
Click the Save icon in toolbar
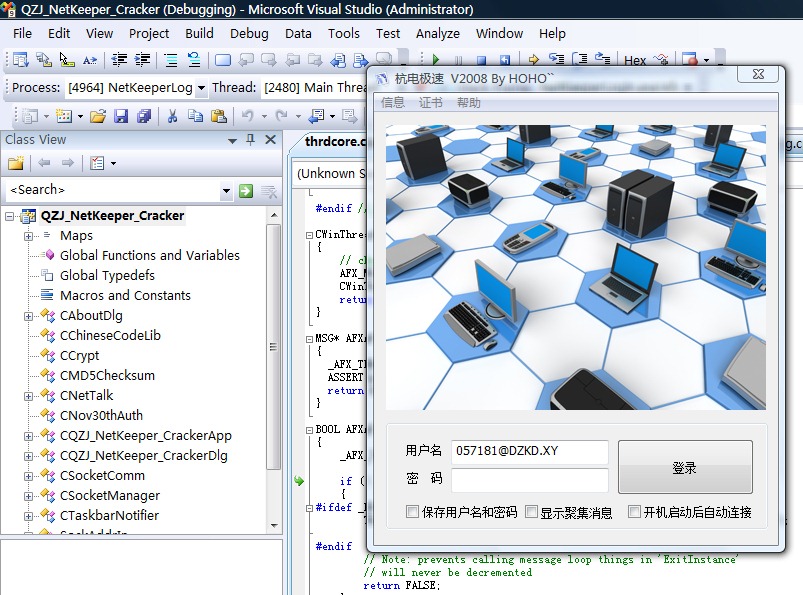point(121,116)
